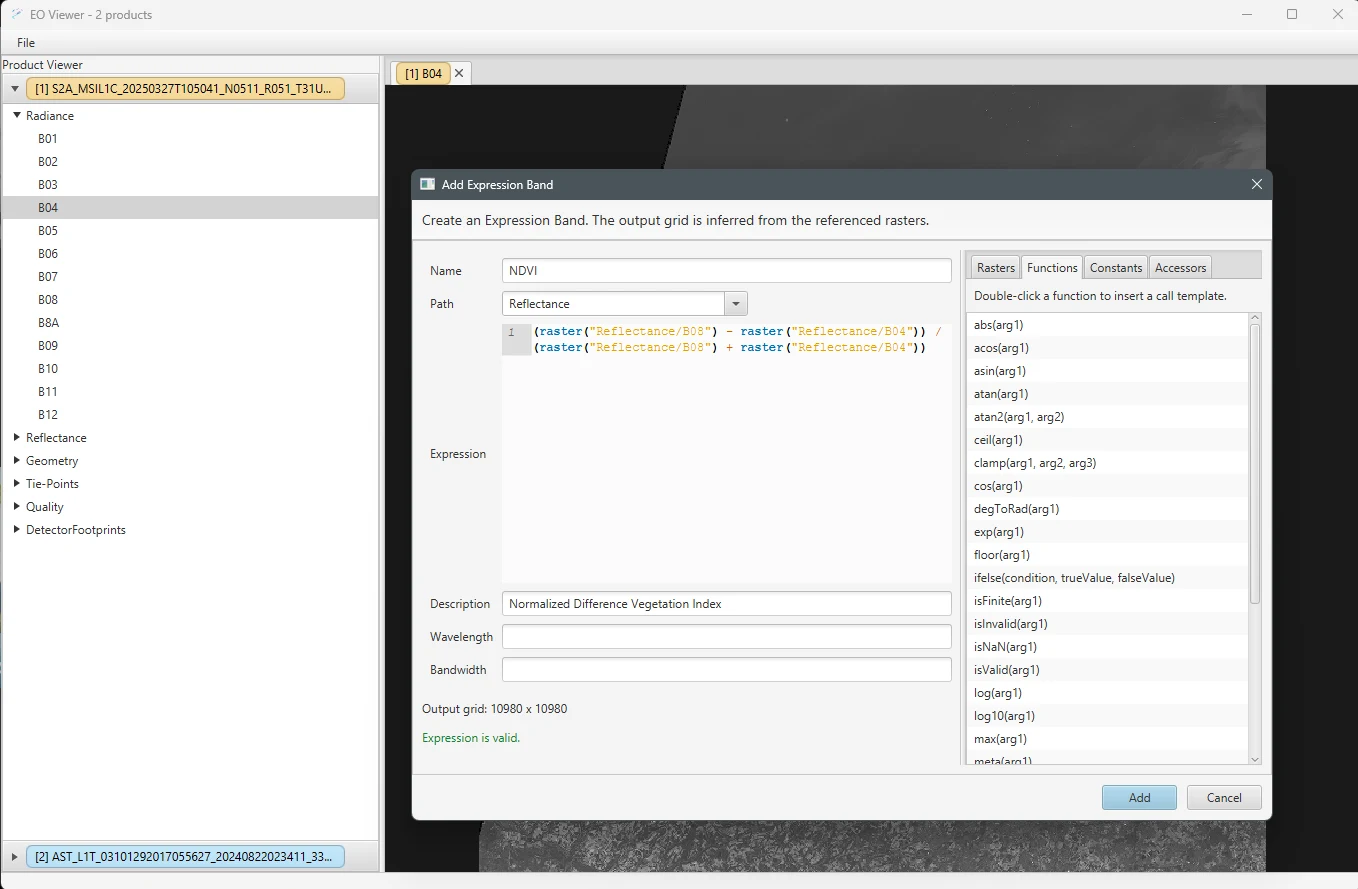Image resolution: width=1358 pixels, height=889 pixels.
Task: Select the degToRad function in the list
Action: click(1108, 509)
